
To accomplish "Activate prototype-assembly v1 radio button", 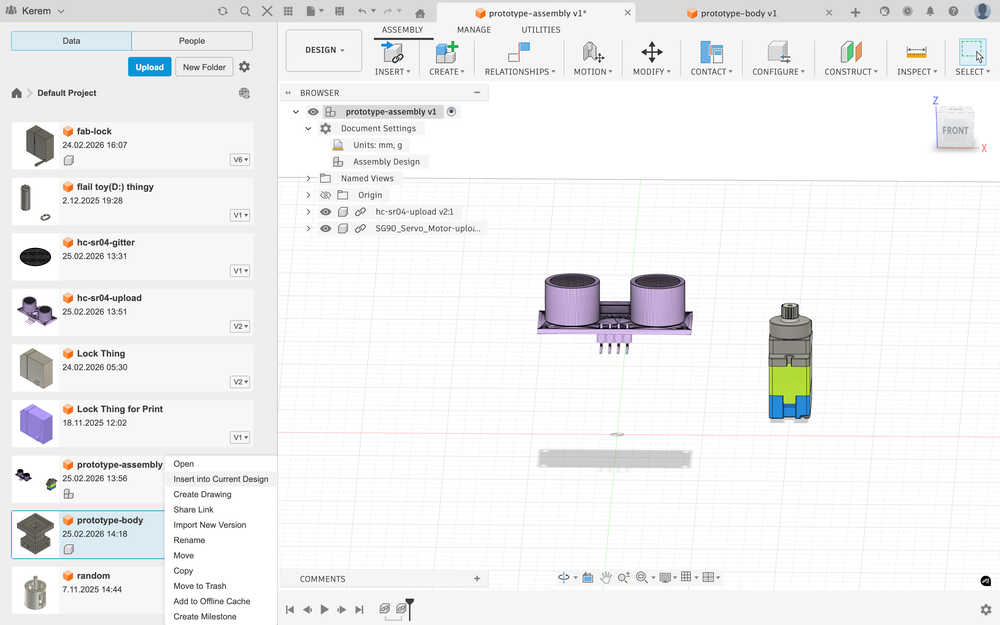I will (x=452, y=112).
